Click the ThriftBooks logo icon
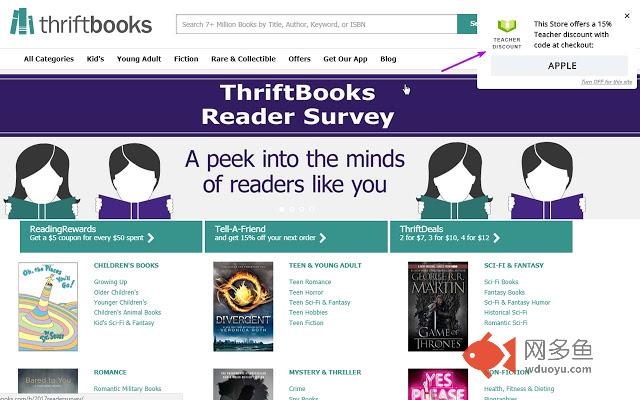This screenshot has height=400, width=640. click(22, 22)
